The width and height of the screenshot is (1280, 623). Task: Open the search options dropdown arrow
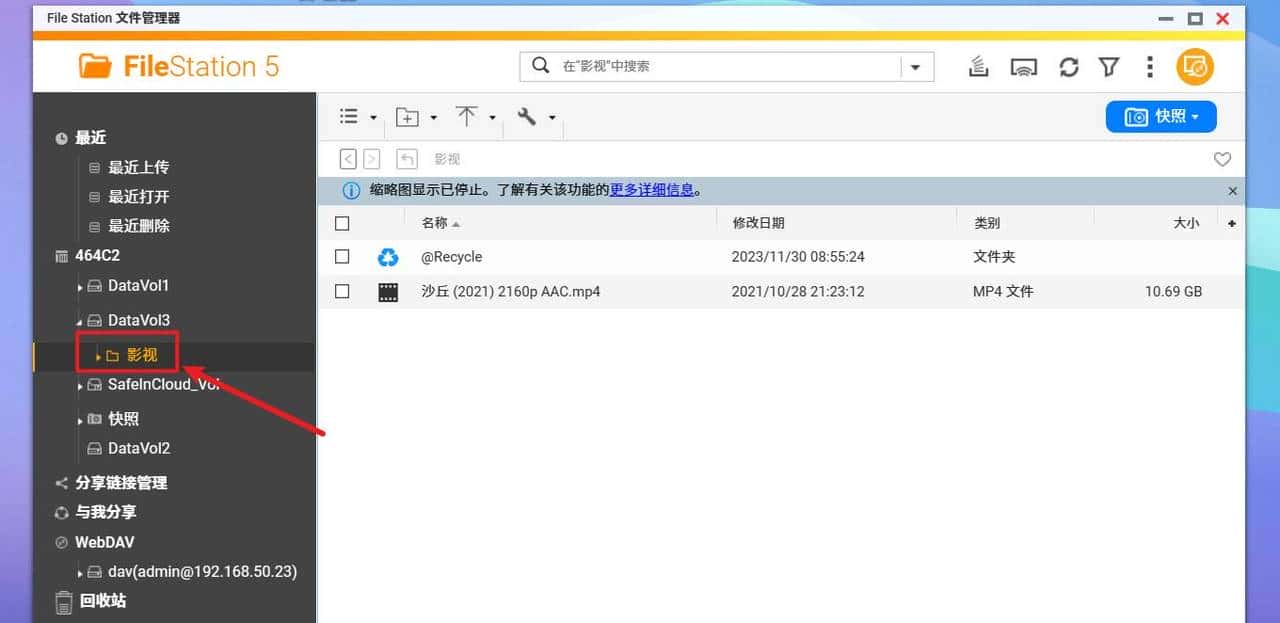(x=916, y=67)
